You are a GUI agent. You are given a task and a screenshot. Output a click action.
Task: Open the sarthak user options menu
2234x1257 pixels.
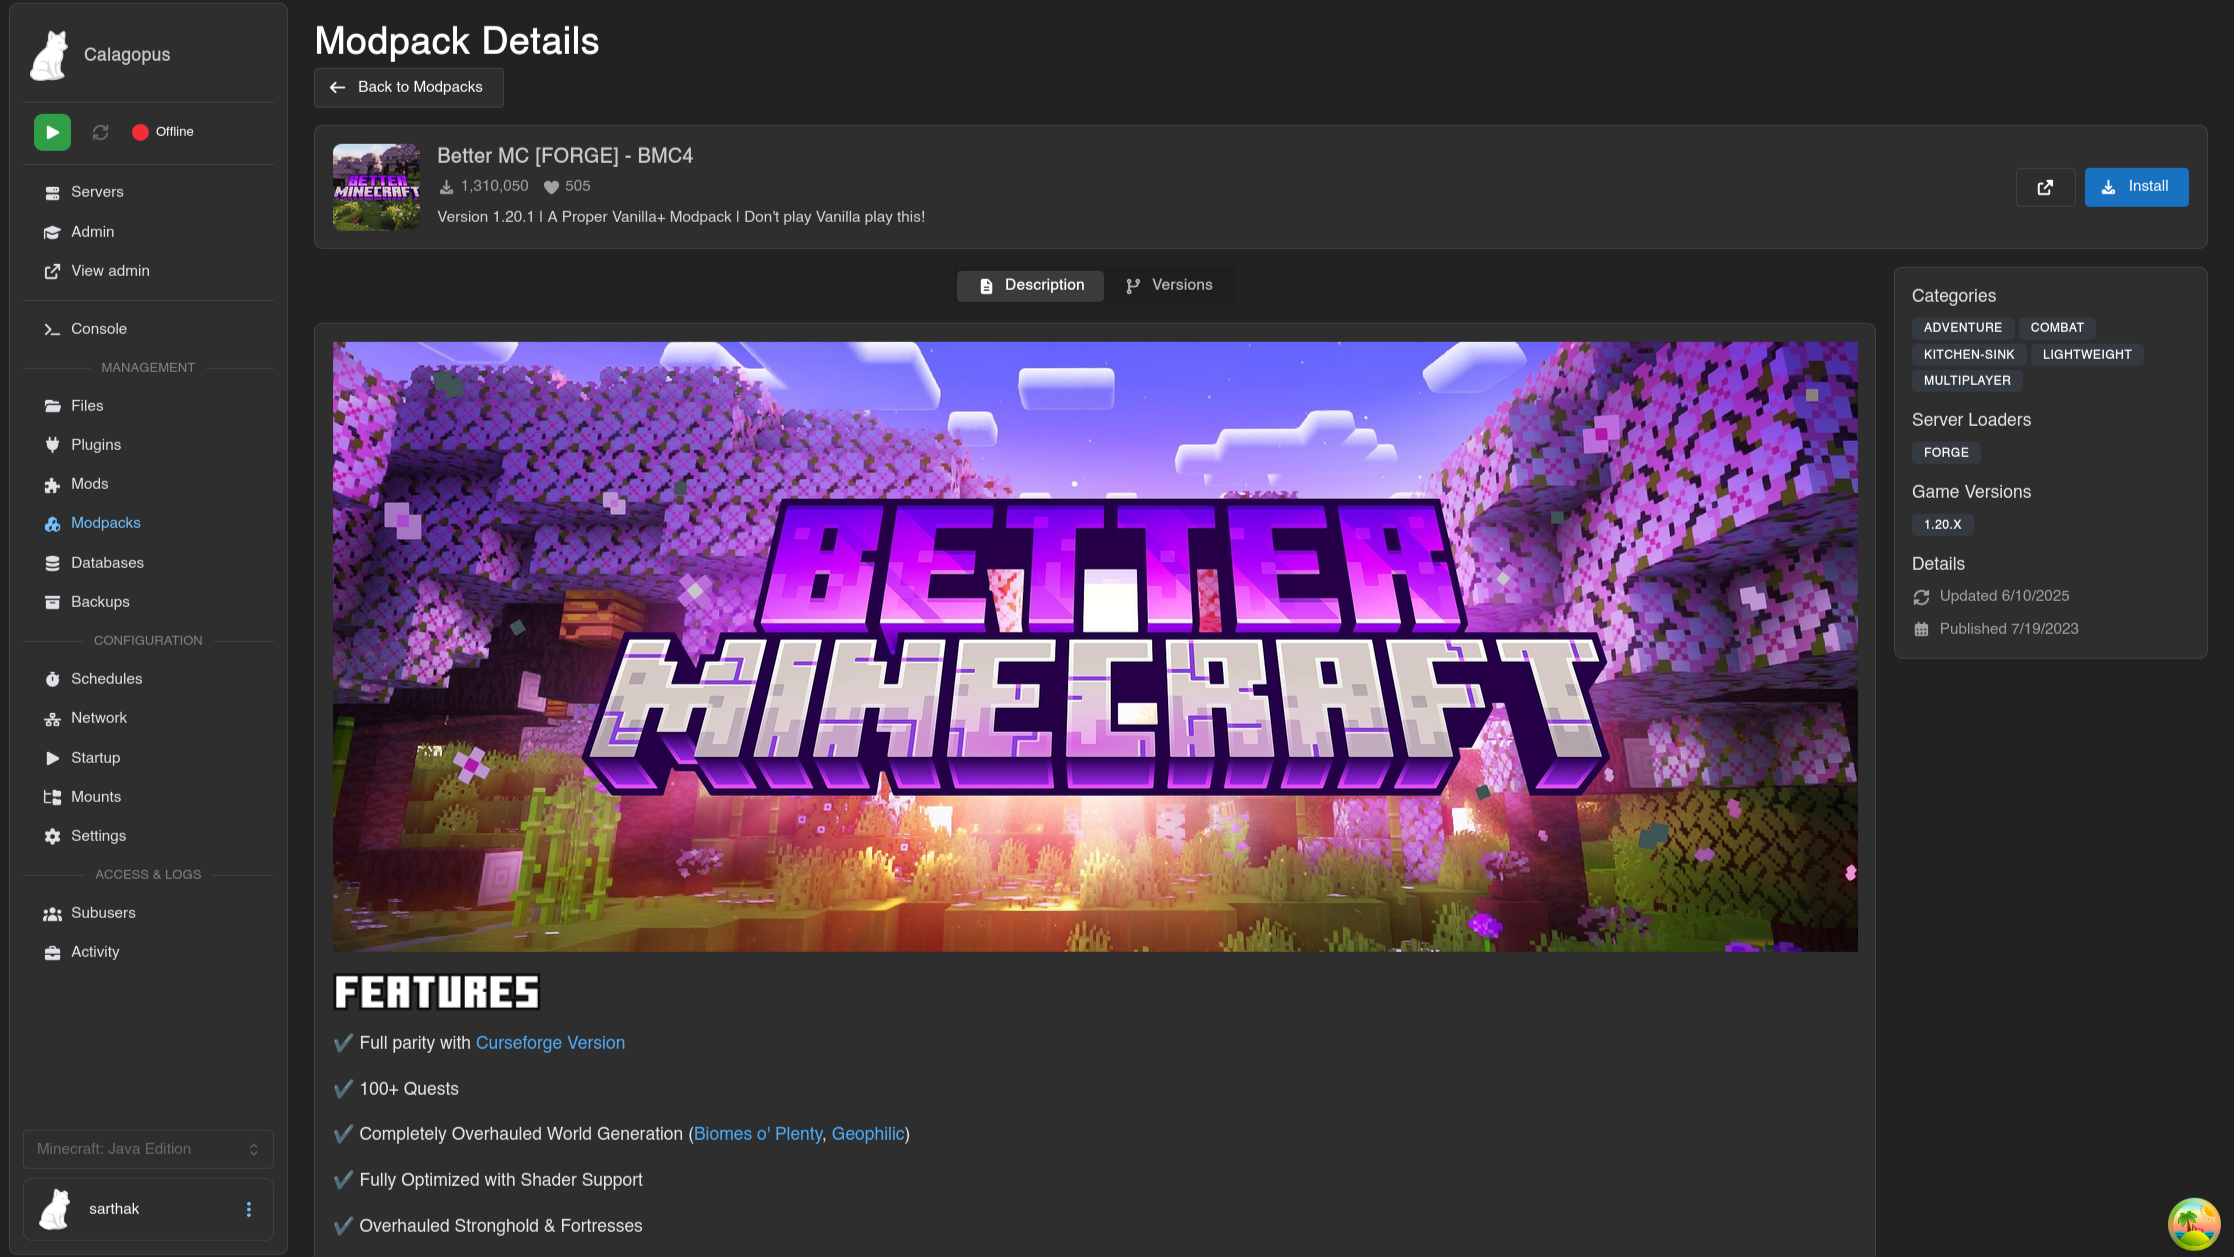[x=249, y=1209]
